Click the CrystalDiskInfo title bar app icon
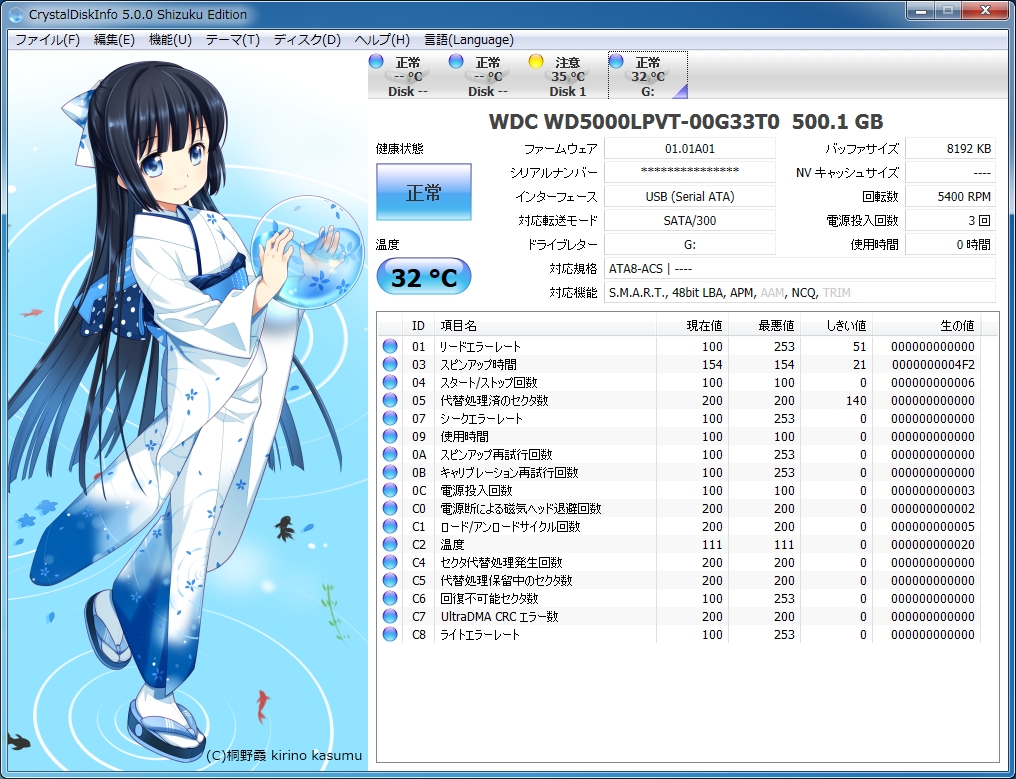Viewport: 1016px width, 779px height. pos(16,15)
